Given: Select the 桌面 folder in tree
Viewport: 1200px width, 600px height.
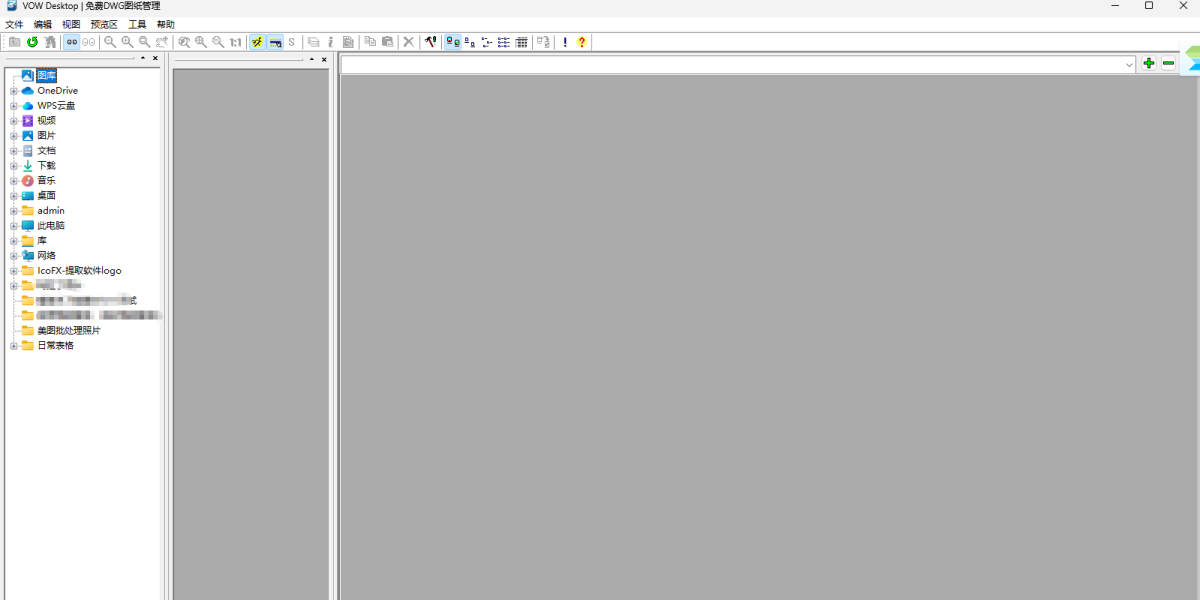Looking at the screenshot, I should pyautogui.click(x=46, y=196).
